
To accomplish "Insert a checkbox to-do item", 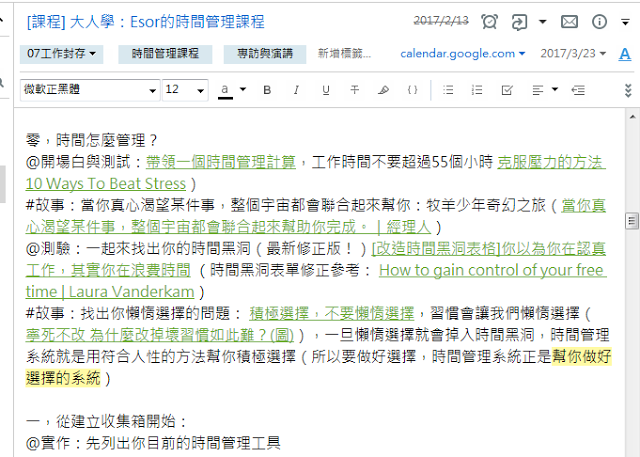I will pos(506,90).
